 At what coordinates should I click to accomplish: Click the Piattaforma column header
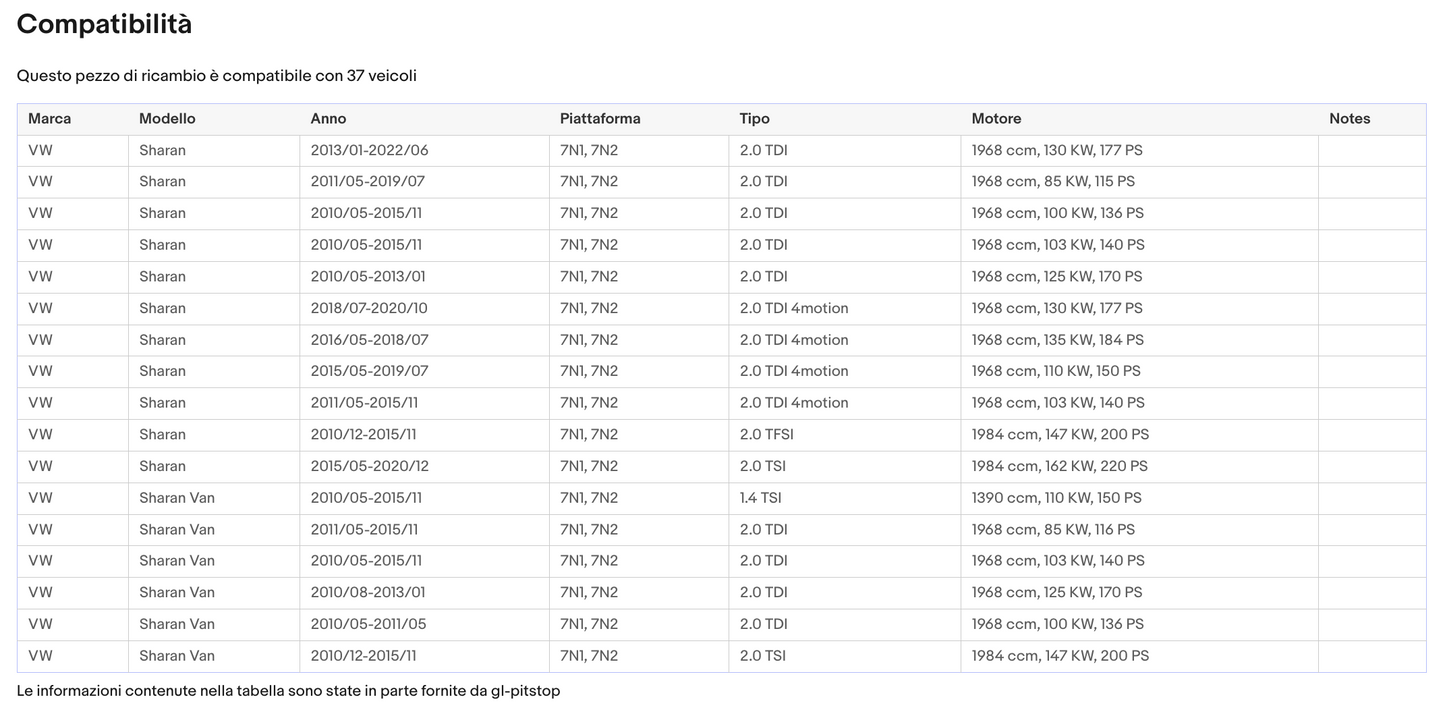600,119
